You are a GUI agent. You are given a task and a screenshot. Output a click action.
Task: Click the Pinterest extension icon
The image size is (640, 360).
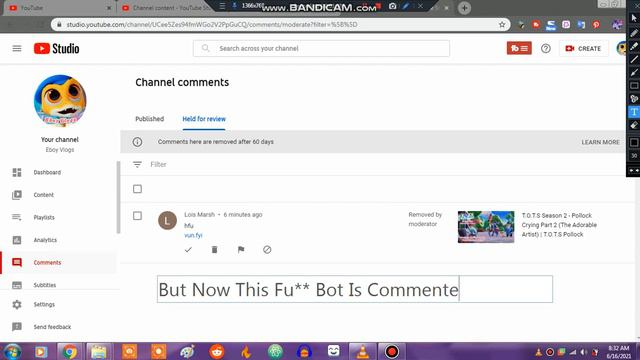point(596,24)
